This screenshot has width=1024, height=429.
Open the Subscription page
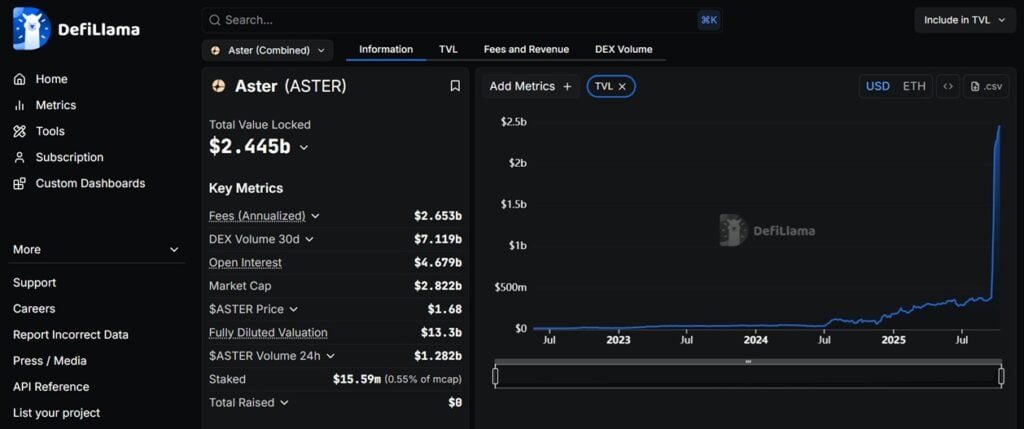[69, 157]
